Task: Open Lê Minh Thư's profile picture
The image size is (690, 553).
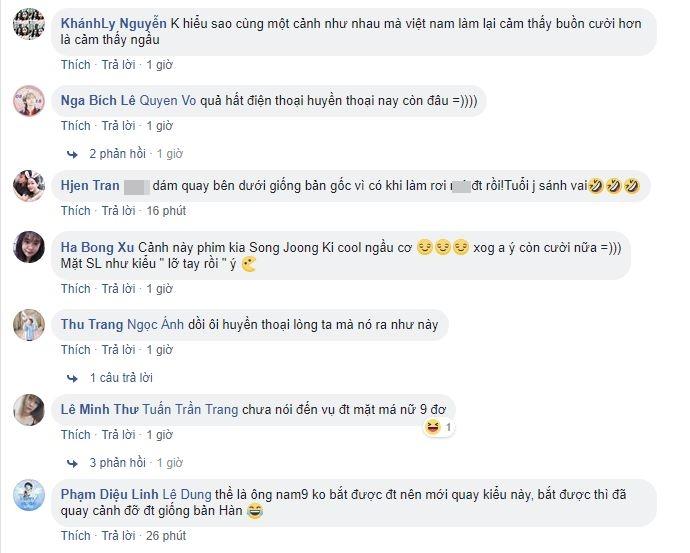Action: click(x=29, y=410)
